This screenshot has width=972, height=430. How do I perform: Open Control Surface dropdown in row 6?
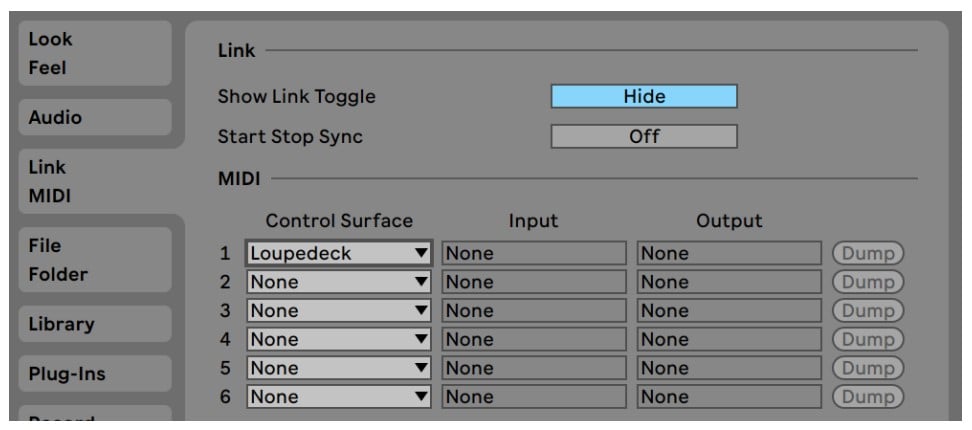tap(339, 397)
